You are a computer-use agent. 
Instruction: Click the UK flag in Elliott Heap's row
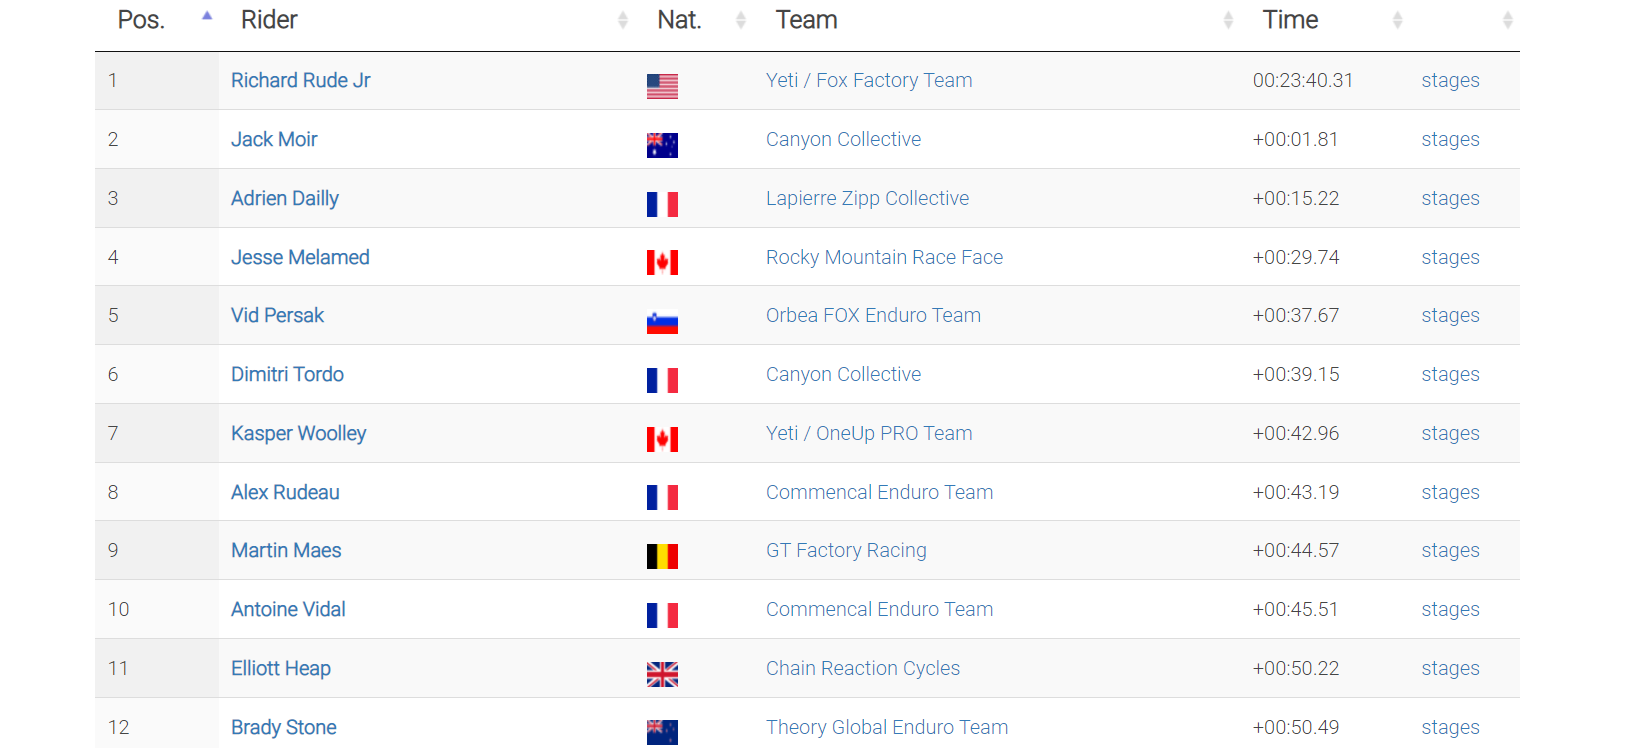click(662, 675)
